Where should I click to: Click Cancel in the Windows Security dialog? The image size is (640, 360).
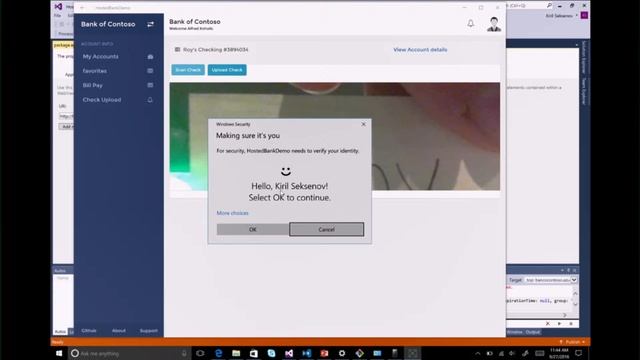pyautogui.click(x=327, y=229)
